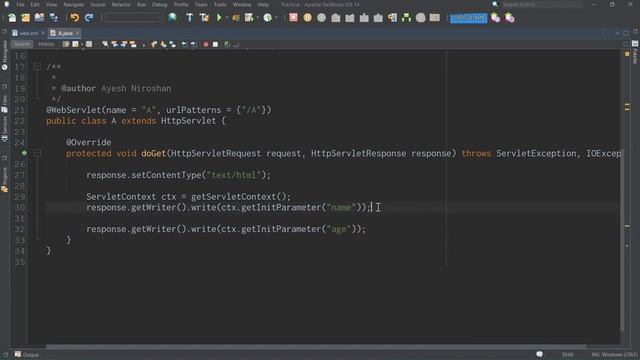Open the project configuration combo box
640x360 pixels.
(x=134, y=18)
